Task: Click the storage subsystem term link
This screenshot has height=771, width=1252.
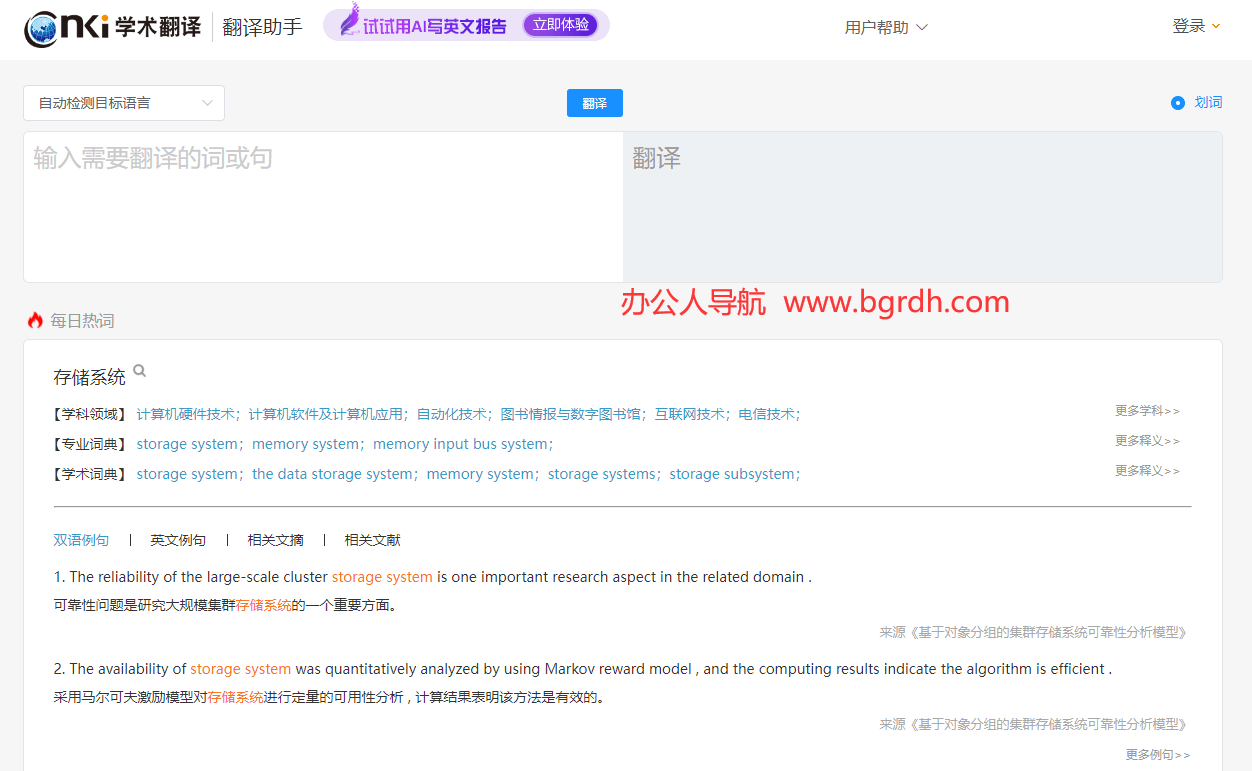Action: (732, 474)
